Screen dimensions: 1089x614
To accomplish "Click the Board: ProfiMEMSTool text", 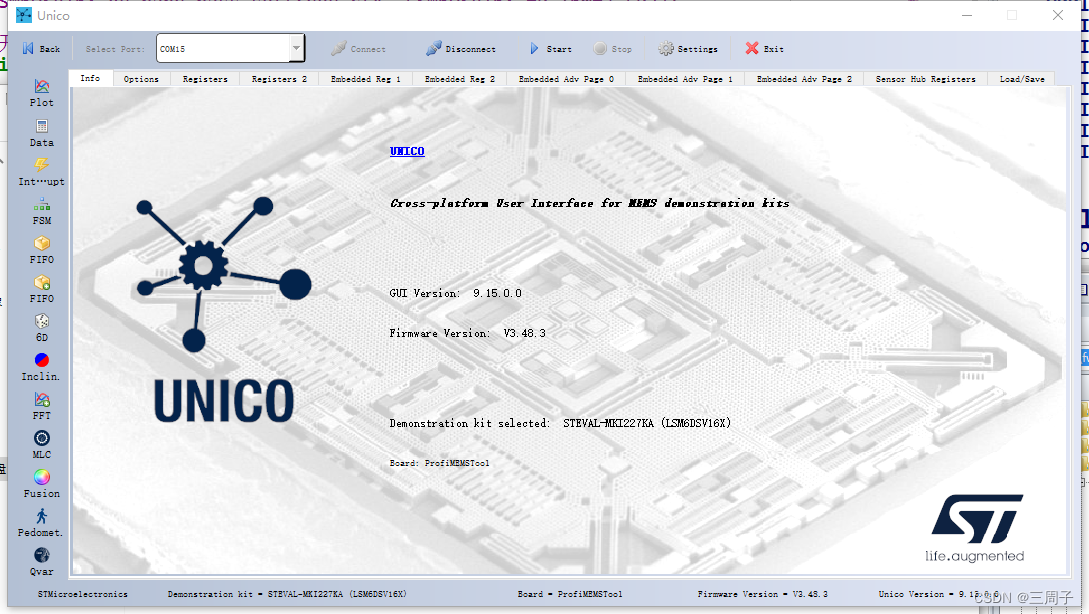I will click(x=440, y=463).
